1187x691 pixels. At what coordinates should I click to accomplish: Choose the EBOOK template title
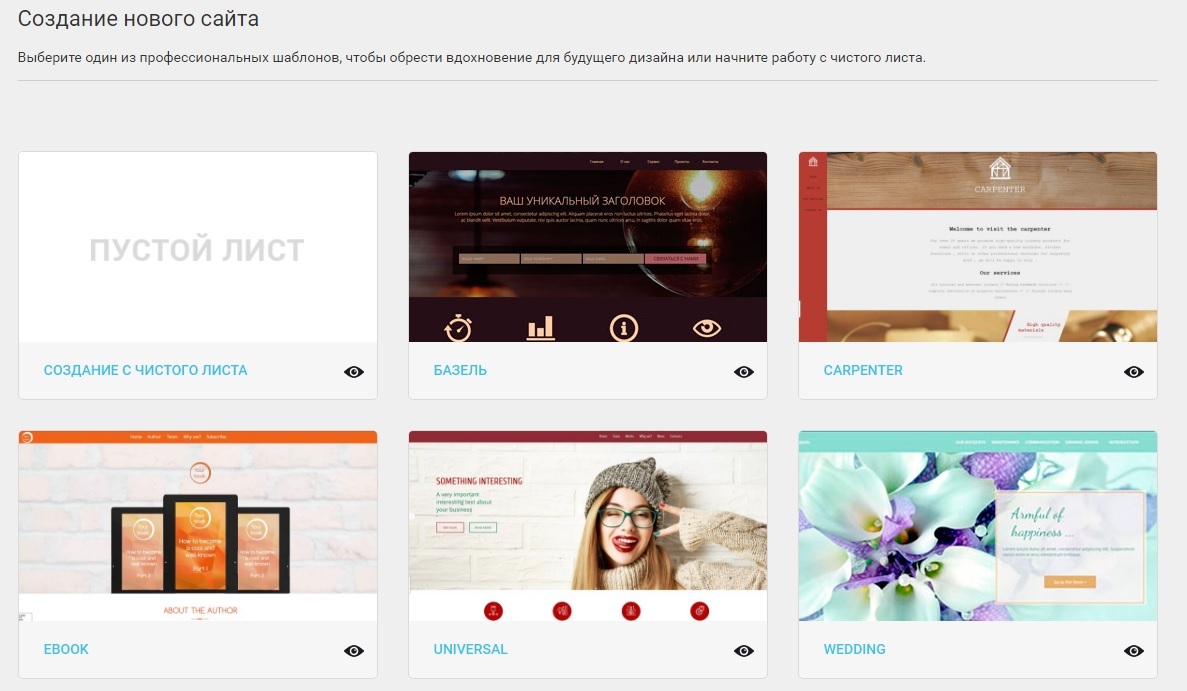pos(66,649)
